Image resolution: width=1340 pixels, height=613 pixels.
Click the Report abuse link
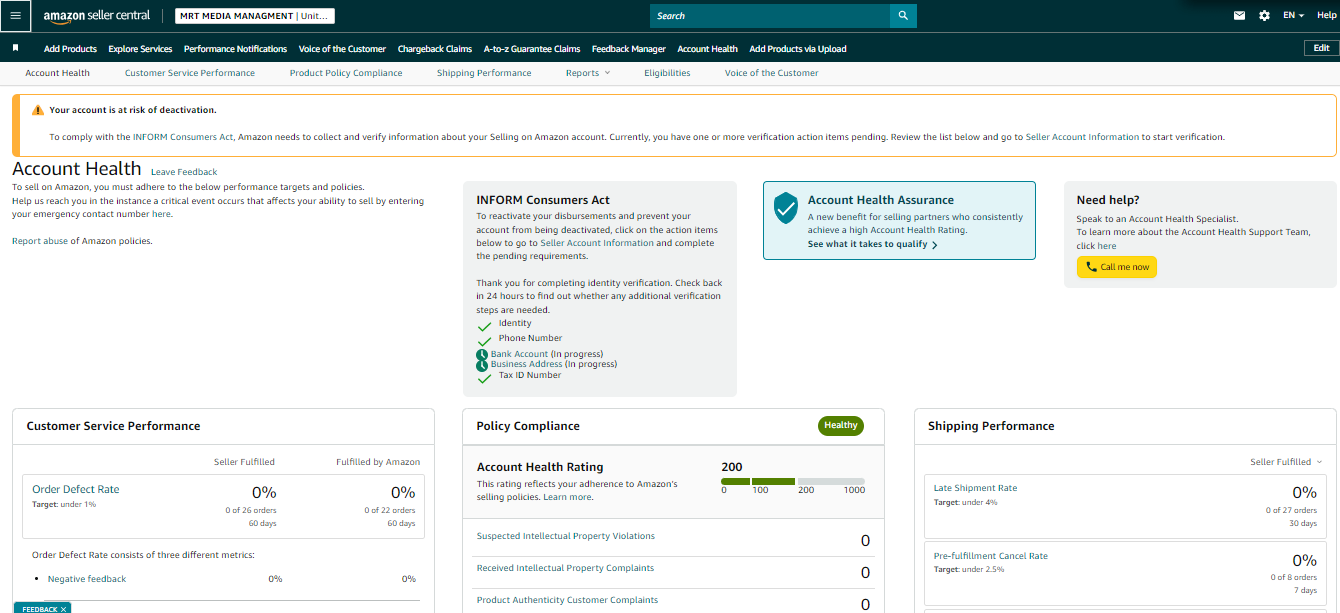pyautogui.click(x=40, y=241)
